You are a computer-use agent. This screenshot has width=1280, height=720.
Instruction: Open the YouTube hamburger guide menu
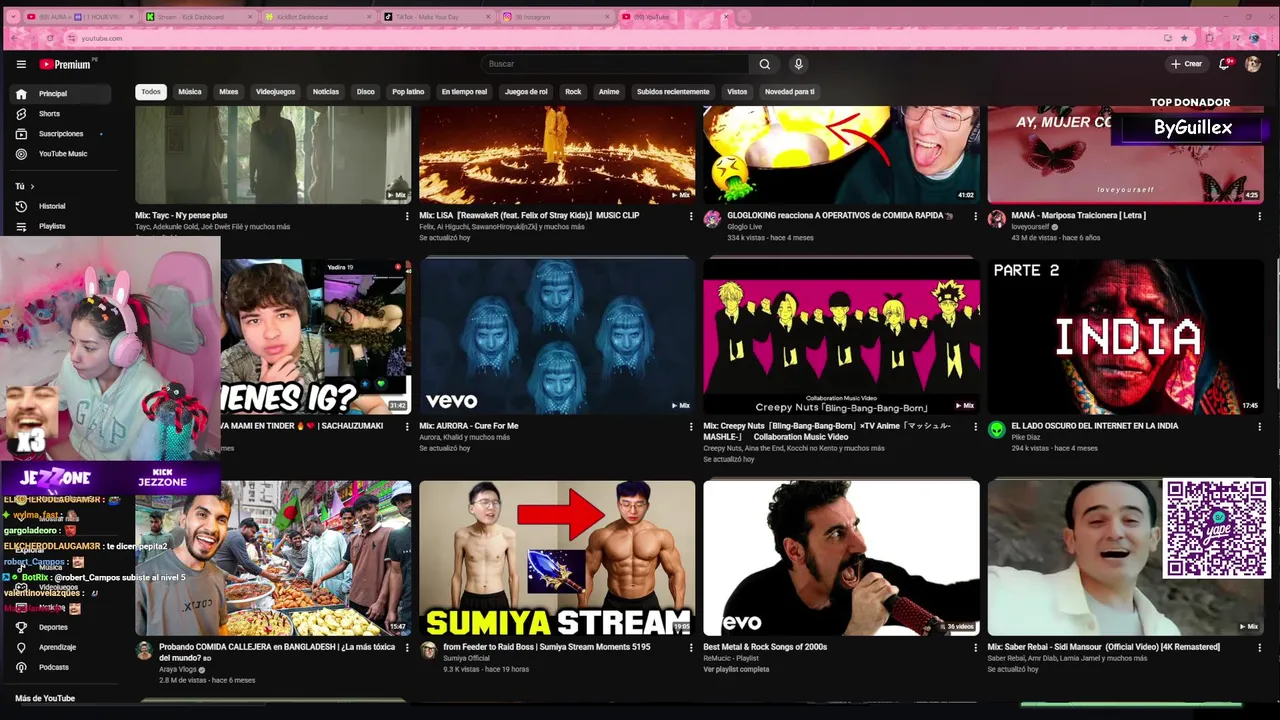(x=21, y=64)
